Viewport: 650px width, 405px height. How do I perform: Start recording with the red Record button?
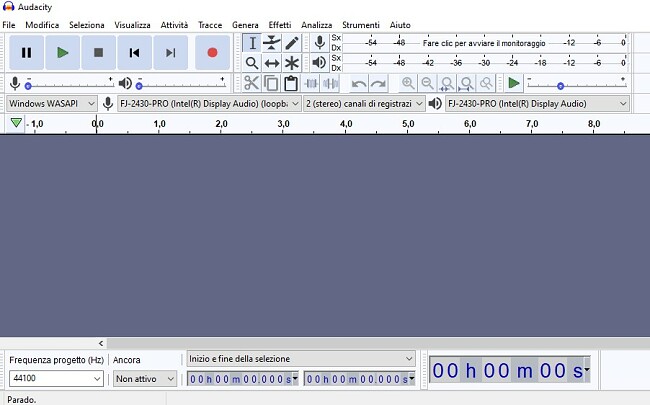(x=212, y=53)
